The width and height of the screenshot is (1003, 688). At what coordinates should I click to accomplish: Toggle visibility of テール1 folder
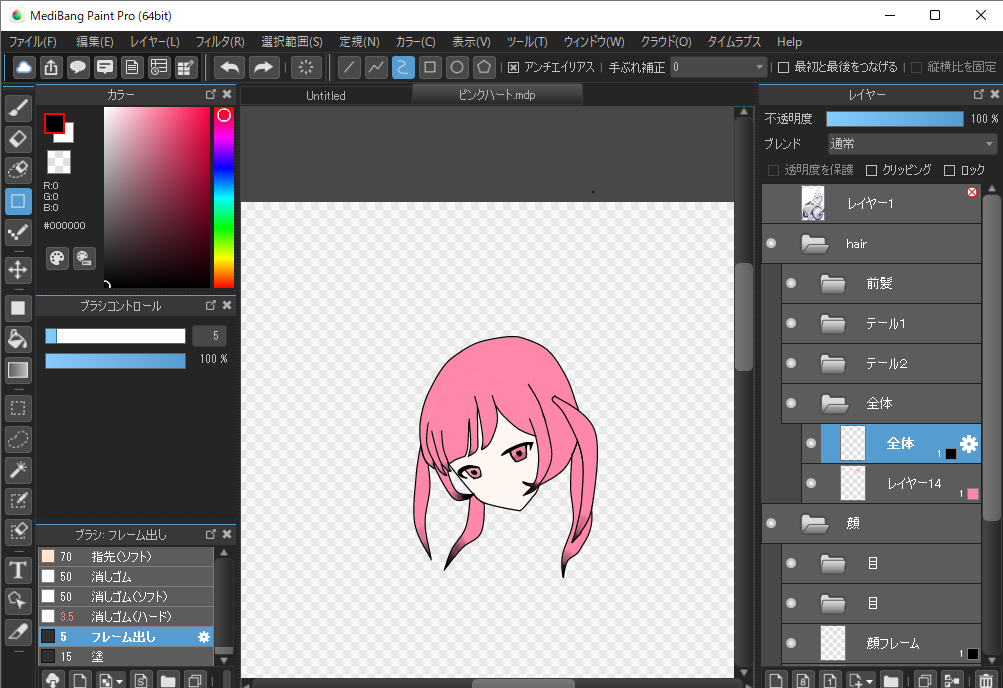click(x=791, y=324)
